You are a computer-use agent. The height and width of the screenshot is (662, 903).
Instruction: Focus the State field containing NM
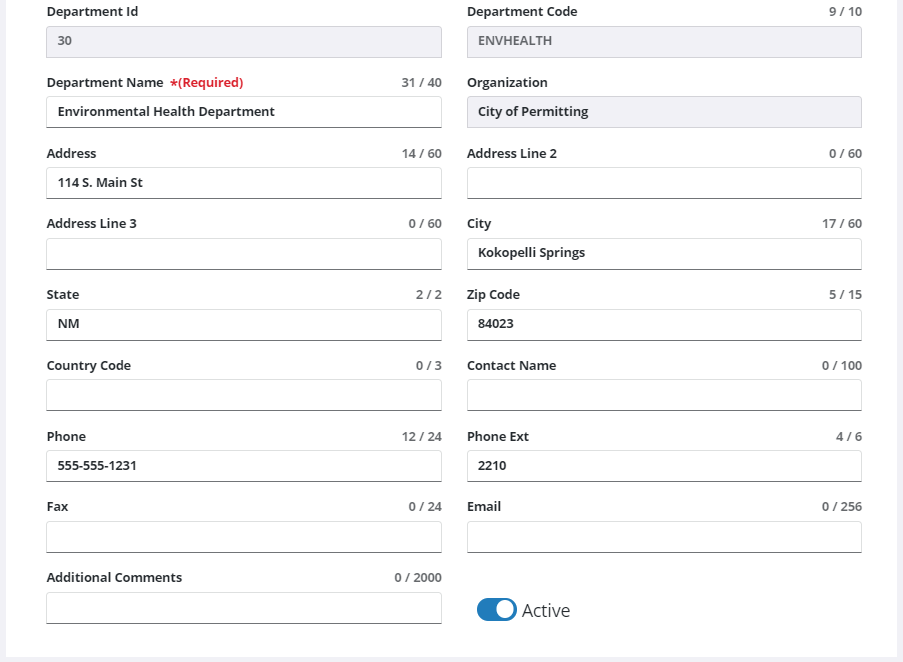[x=243, y=325]
